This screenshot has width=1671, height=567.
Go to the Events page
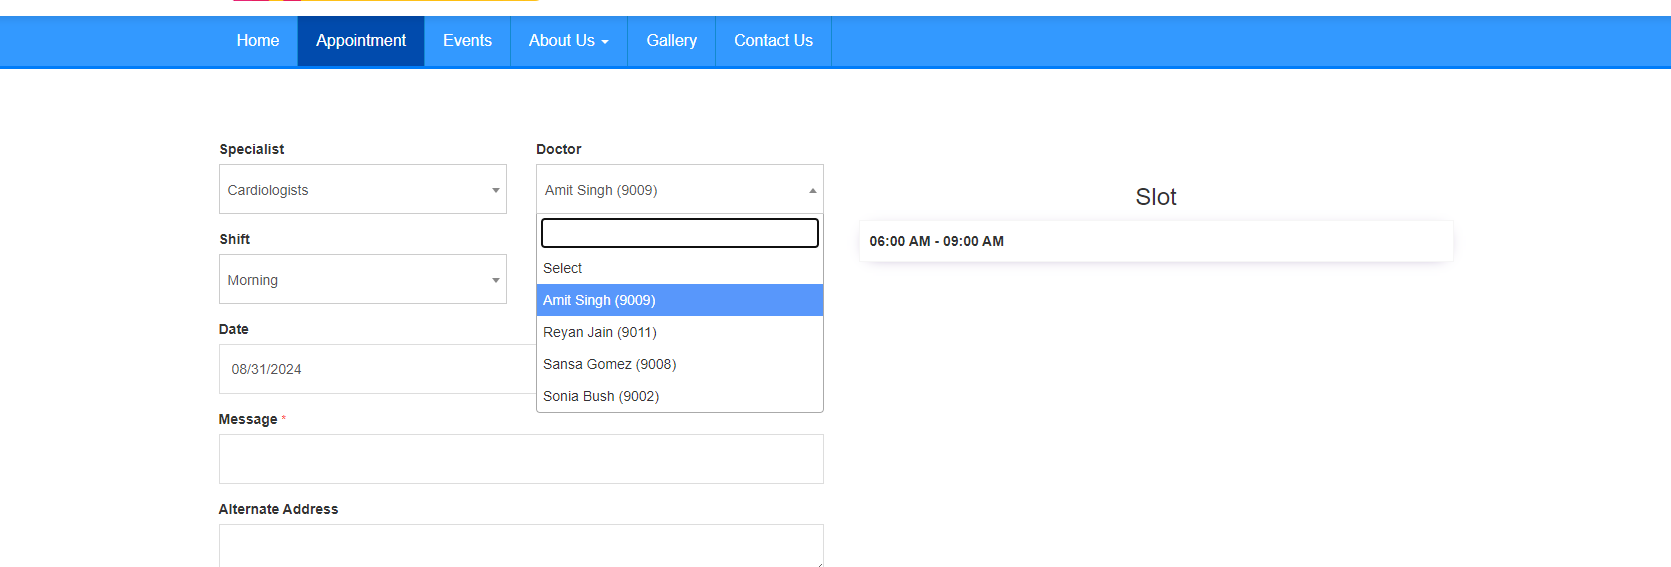point(467,41)
